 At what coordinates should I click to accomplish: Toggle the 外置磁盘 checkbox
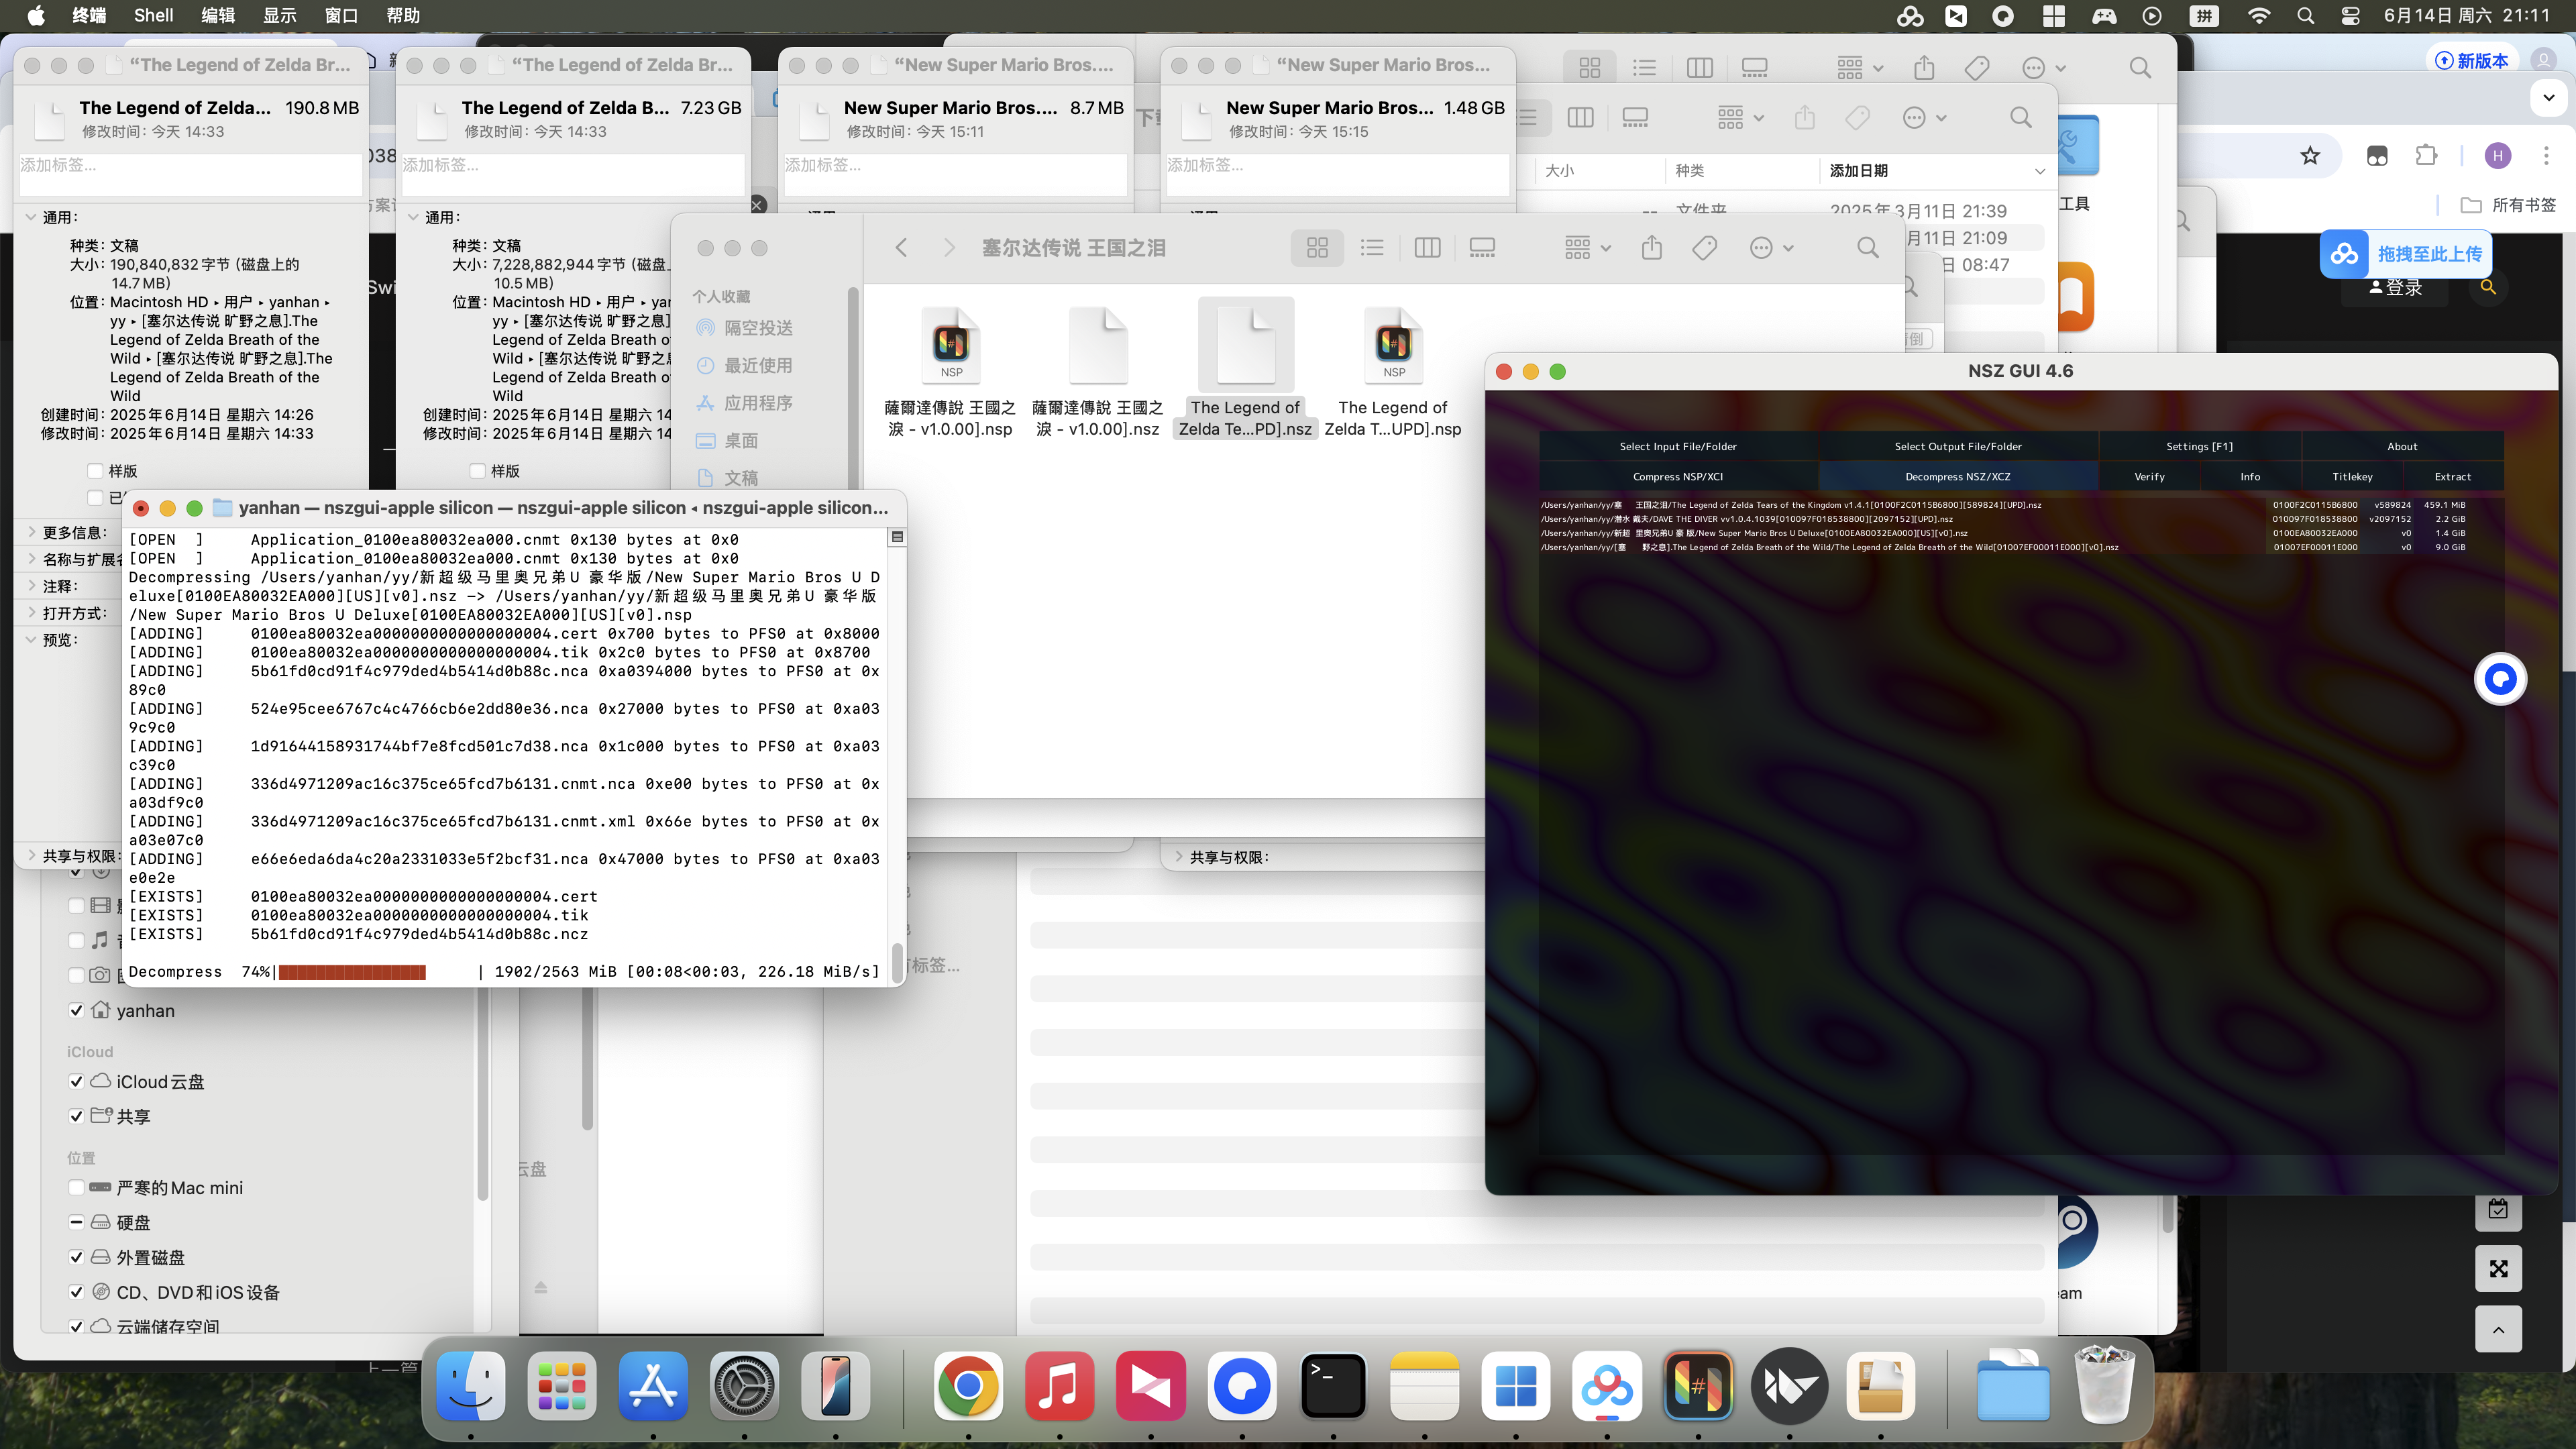pyautogui.click(x=76, y=1257)
